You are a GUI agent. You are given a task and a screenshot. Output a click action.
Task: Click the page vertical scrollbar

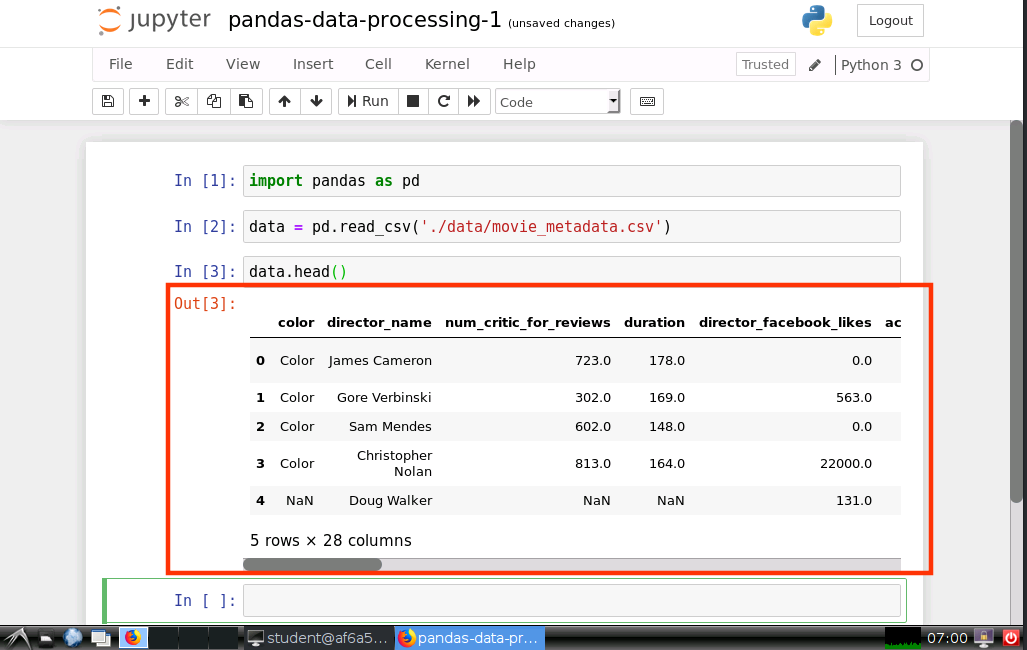[1016, 312]
